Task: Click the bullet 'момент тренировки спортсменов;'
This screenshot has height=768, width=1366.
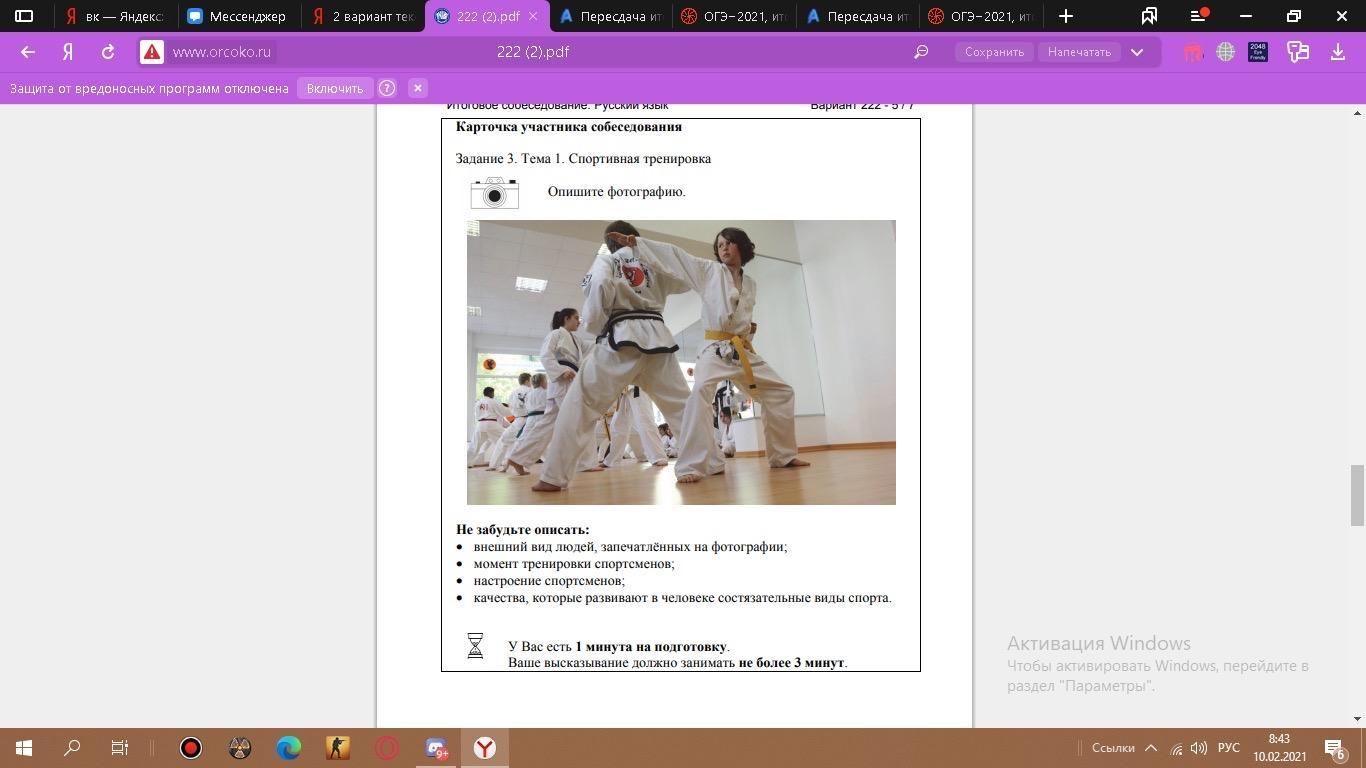Action: pos(574,564)
